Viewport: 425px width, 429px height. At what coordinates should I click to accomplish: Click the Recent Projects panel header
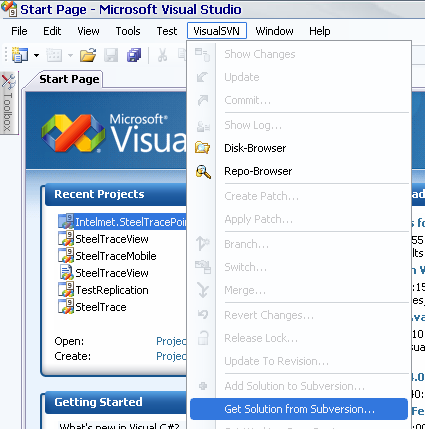tap(115, 194)
